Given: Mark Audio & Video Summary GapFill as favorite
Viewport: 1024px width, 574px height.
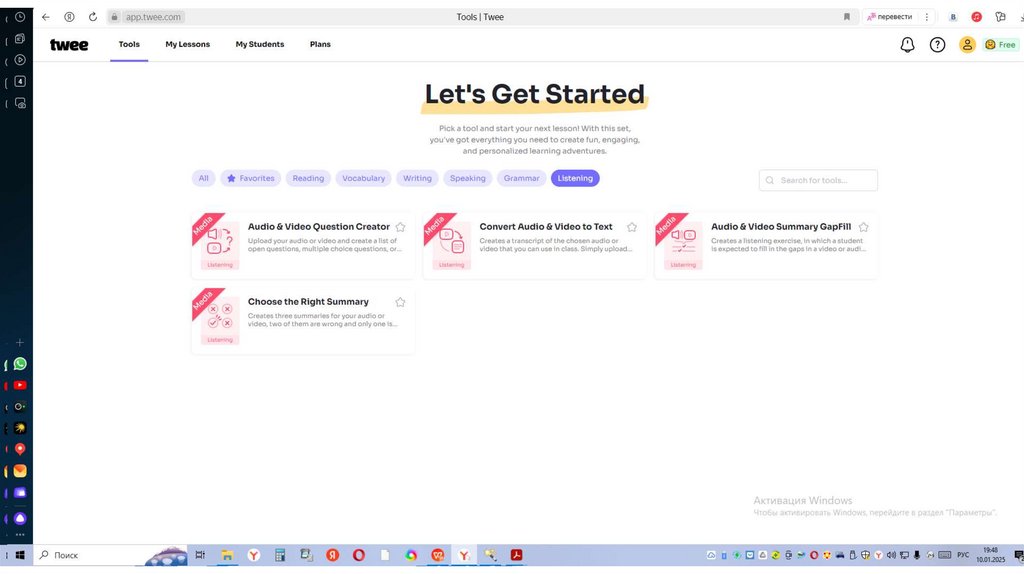Looking at the screenshot, I should [x=863, y=227].
